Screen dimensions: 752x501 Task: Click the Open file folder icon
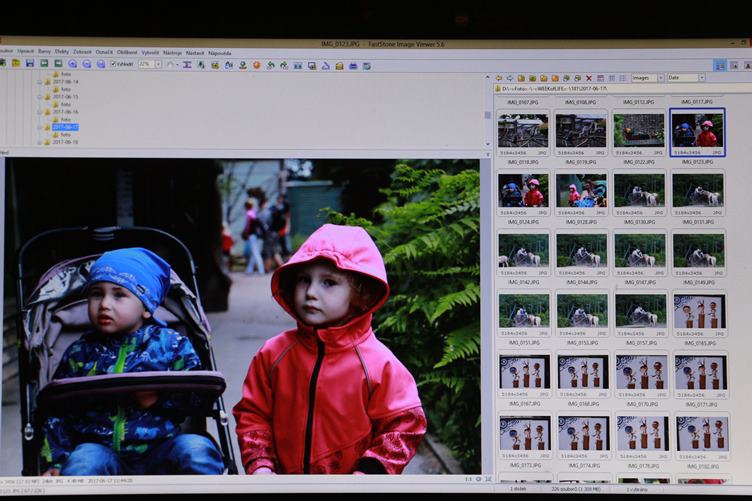click(x=16, y=64)
